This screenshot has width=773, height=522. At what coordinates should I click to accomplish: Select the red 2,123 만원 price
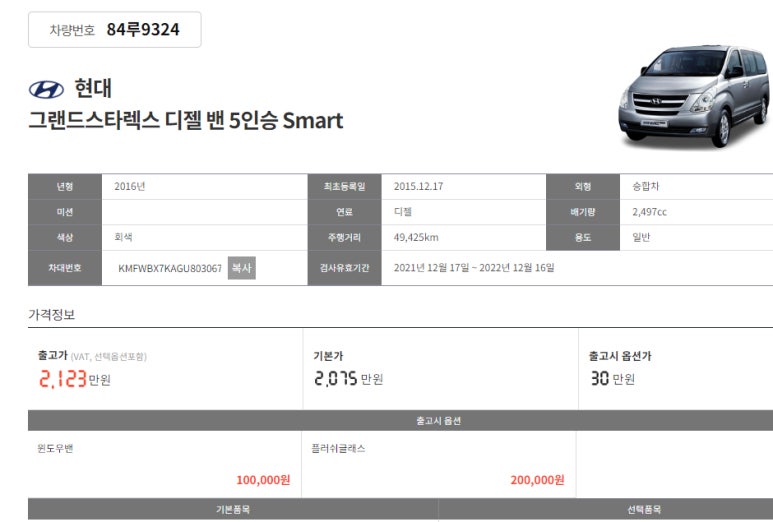pyautogui.click(x=75, y=379)
